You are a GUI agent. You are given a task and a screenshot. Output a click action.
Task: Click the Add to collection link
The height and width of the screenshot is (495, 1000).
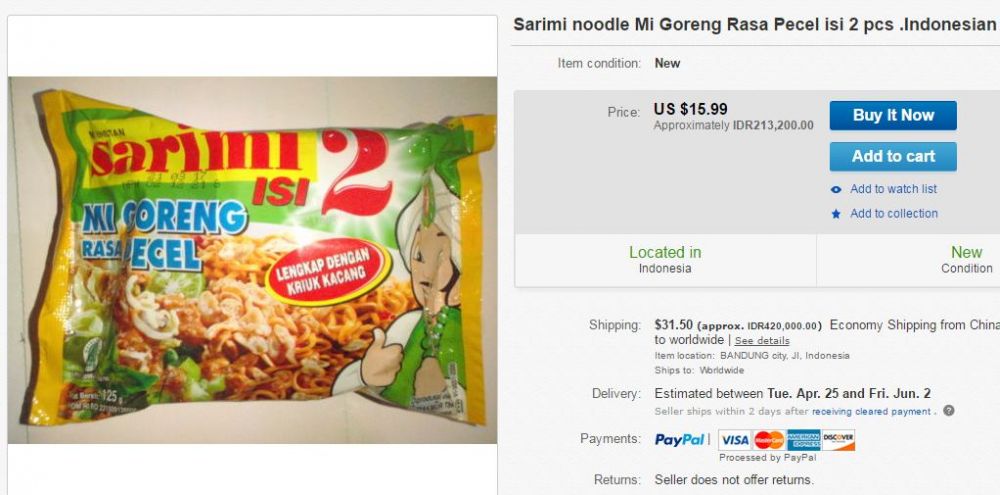[x=893, y=214]
